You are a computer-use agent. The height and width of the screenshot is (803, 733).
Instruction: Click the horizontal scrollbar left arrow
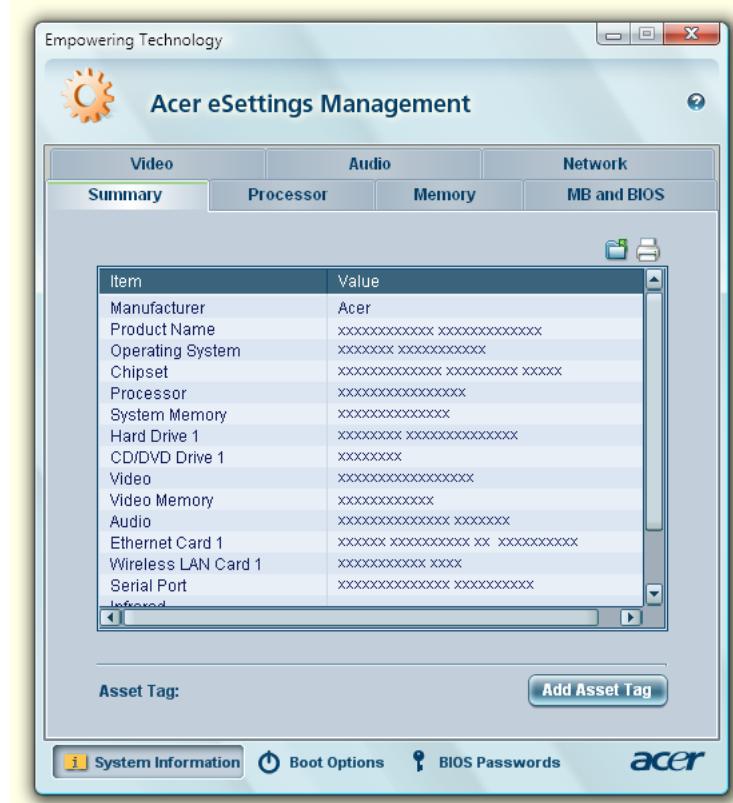111,618
